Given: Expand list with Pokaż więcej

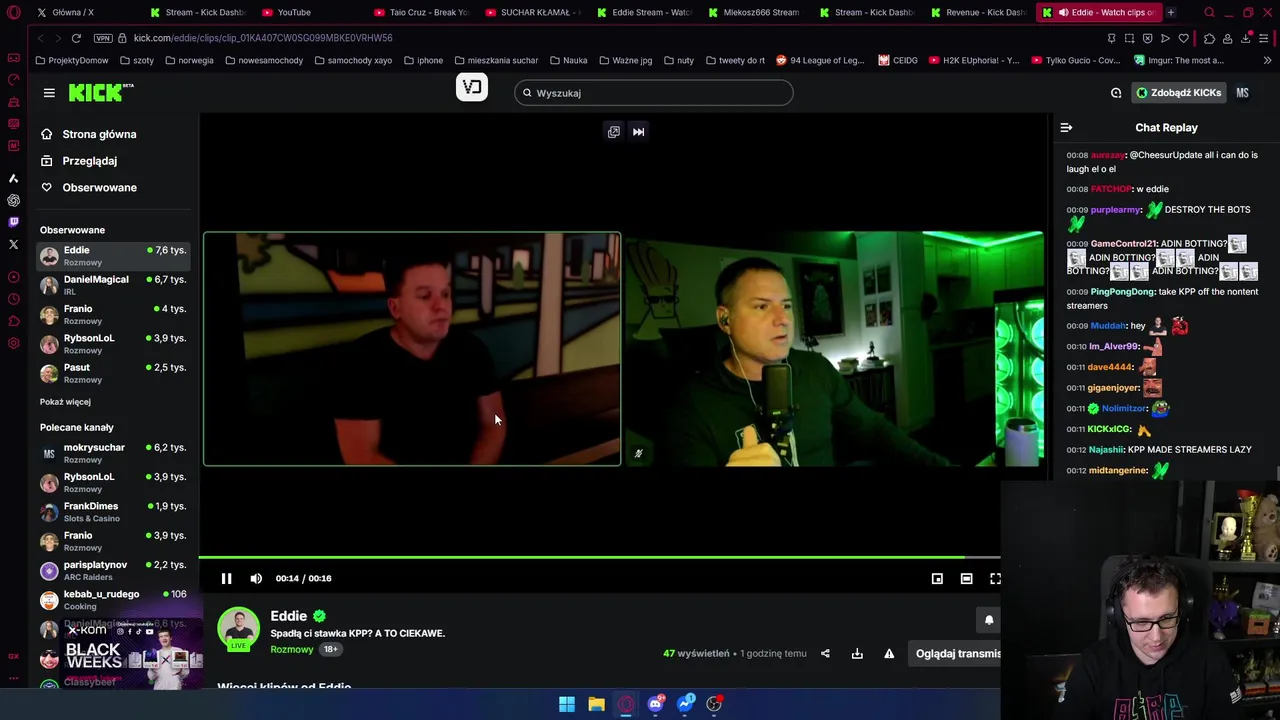Looking at the screenshot, I should click(65, 402).
